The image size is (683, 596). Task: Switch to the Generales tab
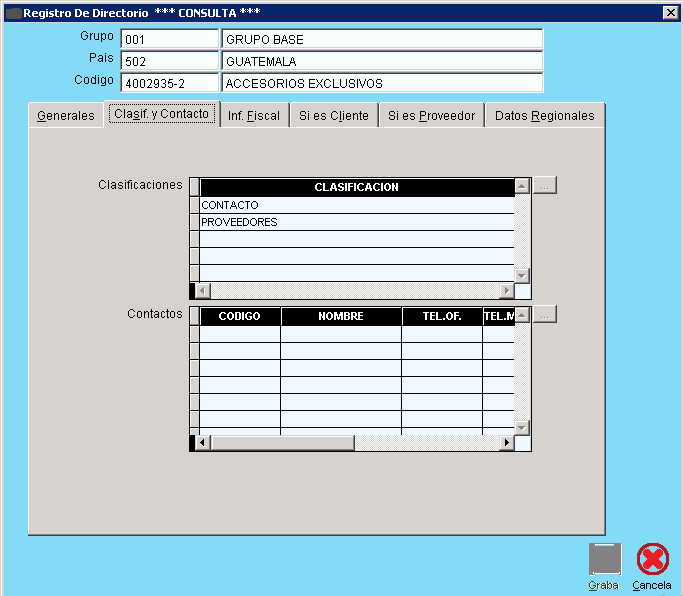point(66,116)
